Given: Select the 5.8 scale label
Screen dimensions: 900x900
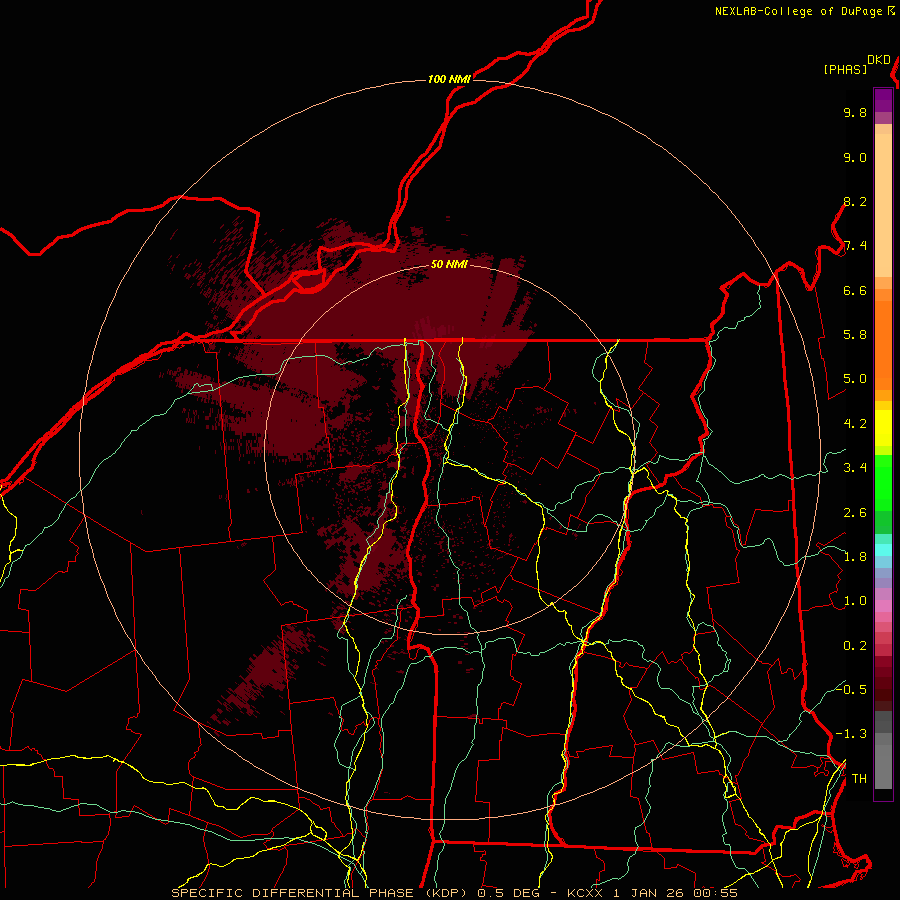Looking at the screenshot, I should point(855,335).
